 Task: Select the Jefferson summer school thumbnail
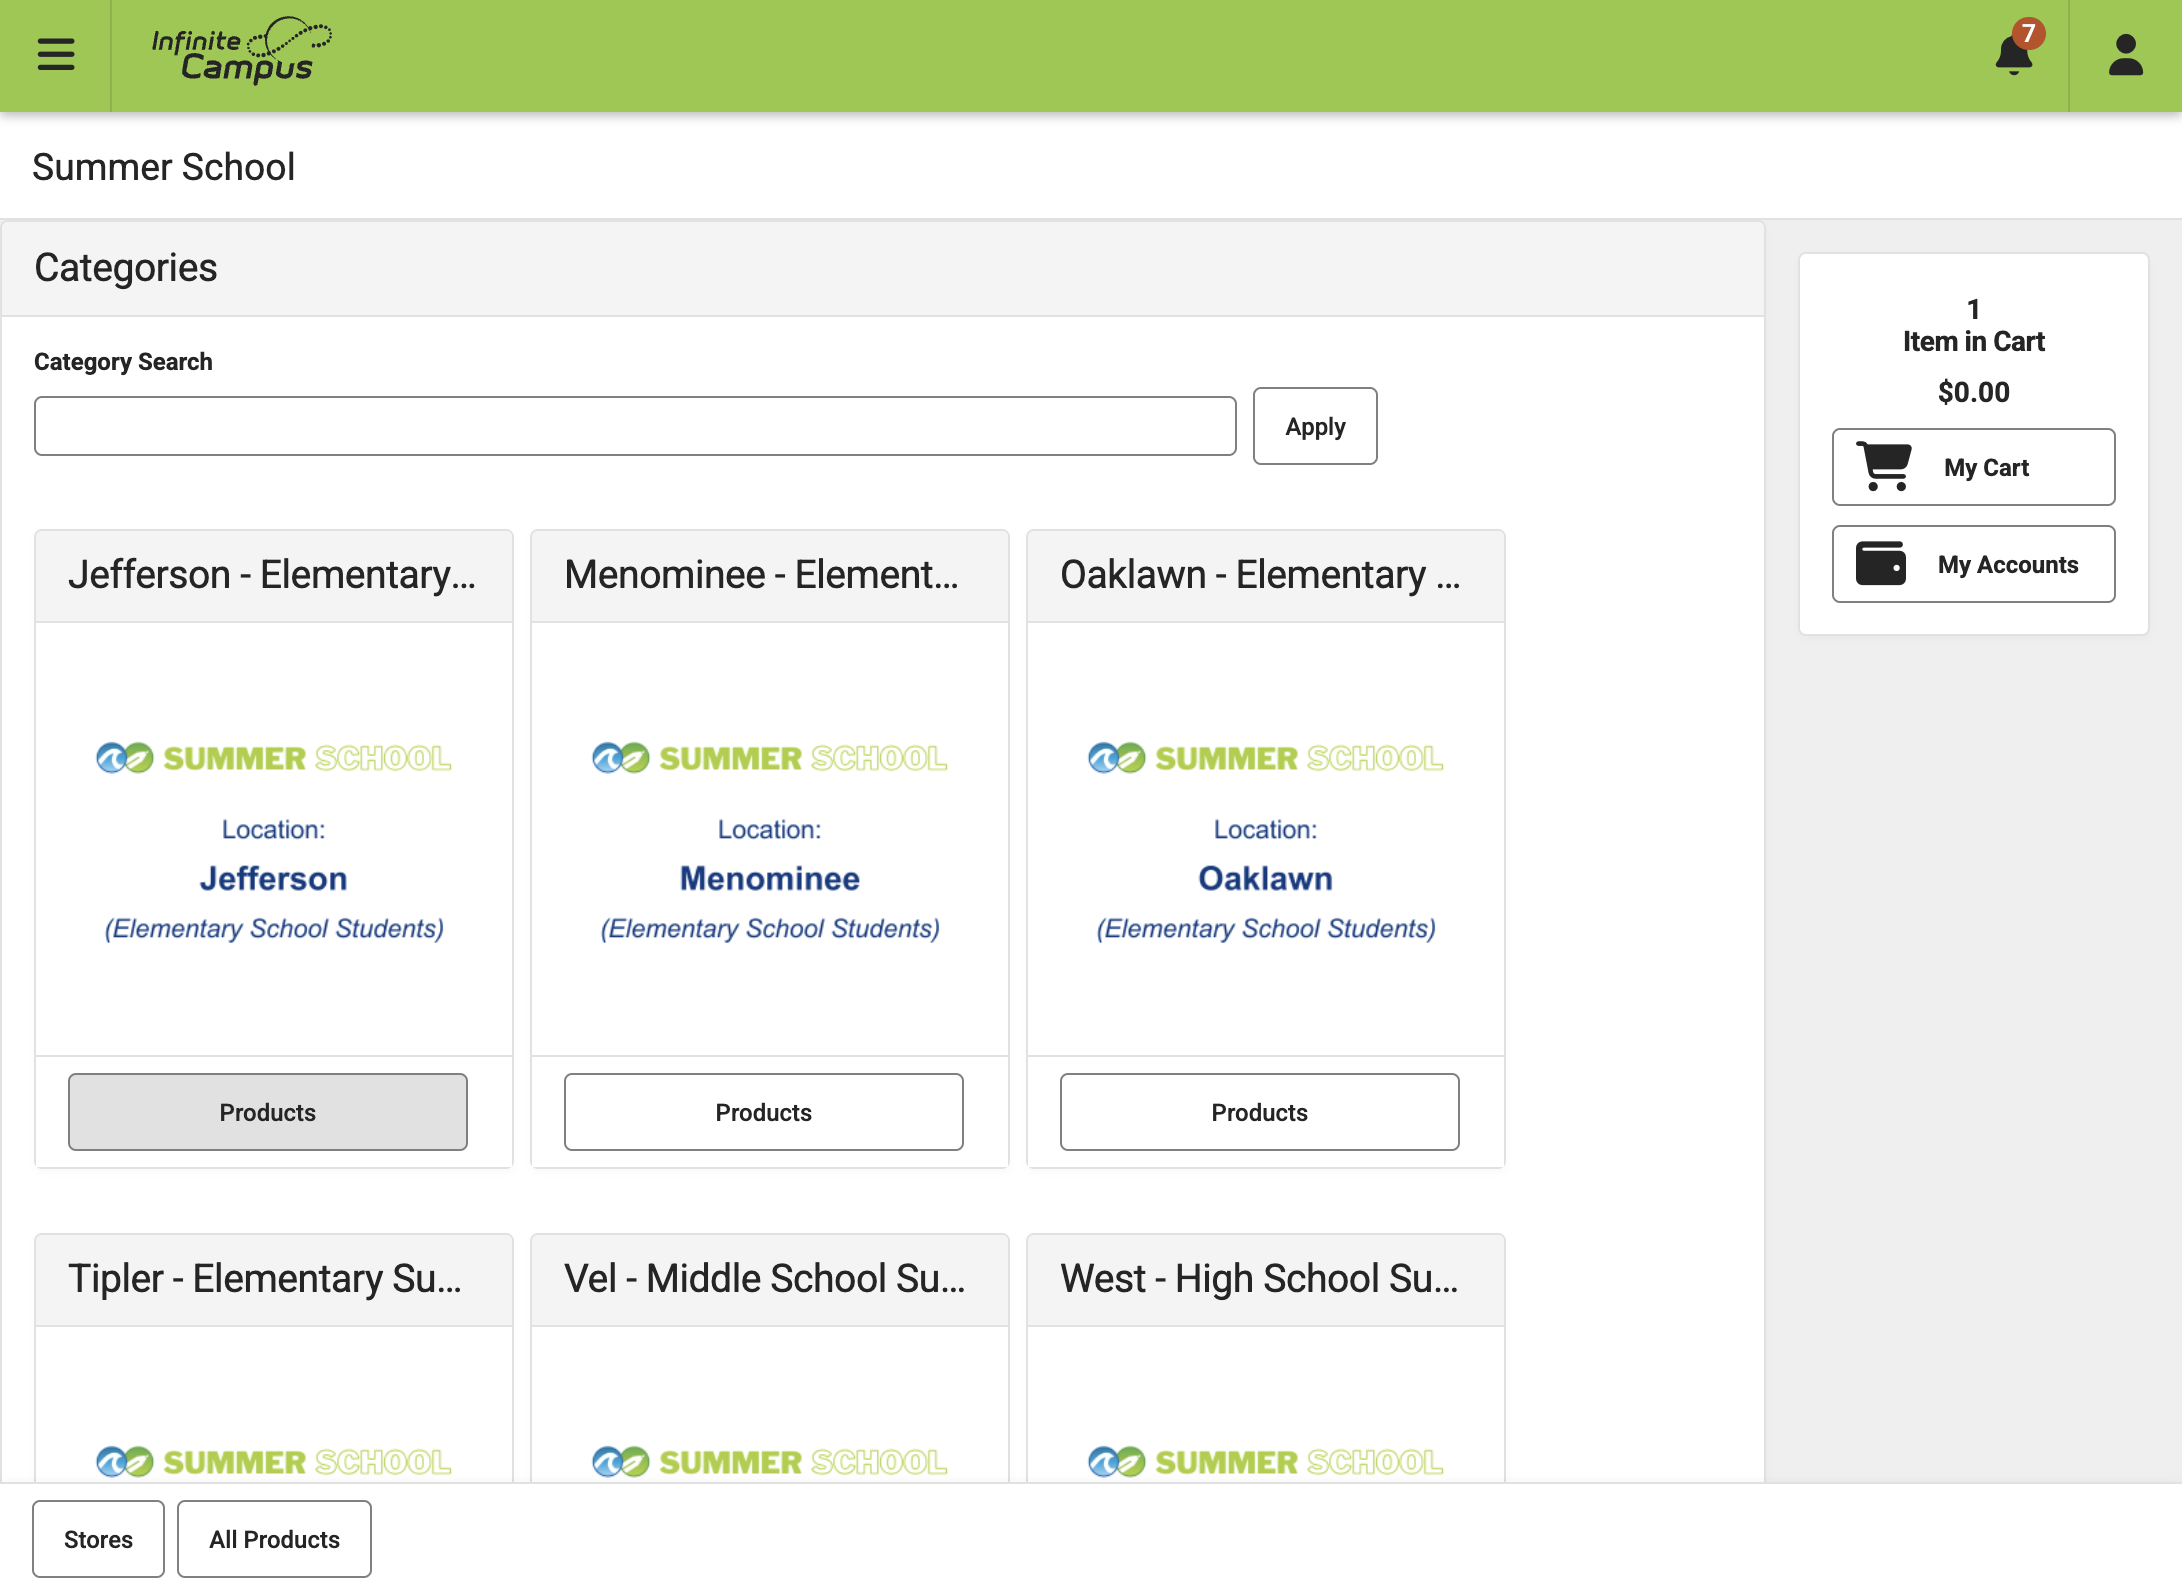click(x=274, y=839)
